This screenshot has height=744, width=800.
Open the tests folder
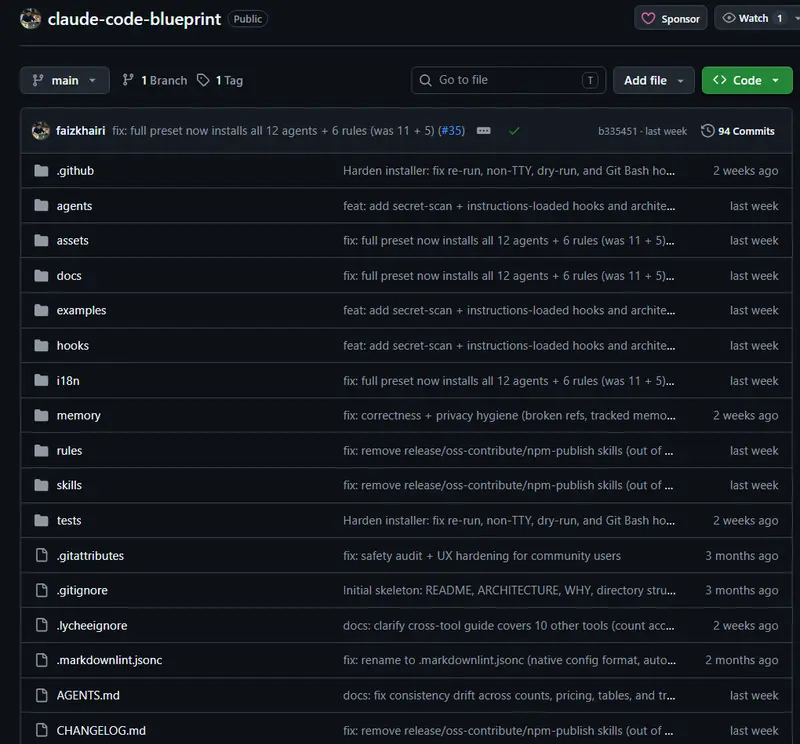point(69,520)
